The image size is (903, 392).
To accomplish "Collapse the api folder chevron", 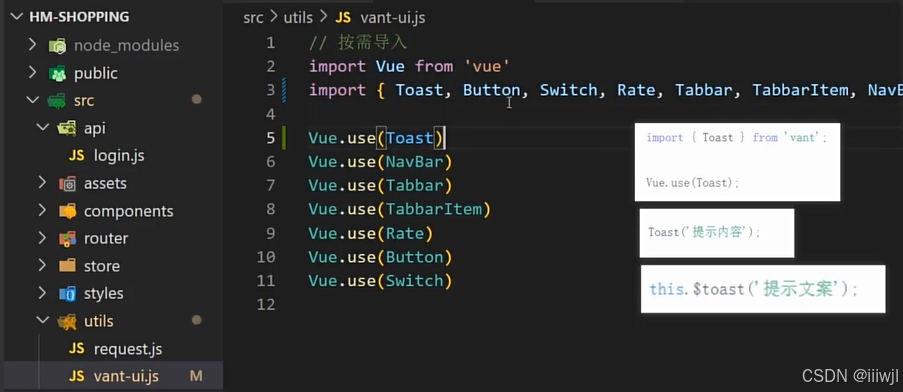I will tap(43, 128).
